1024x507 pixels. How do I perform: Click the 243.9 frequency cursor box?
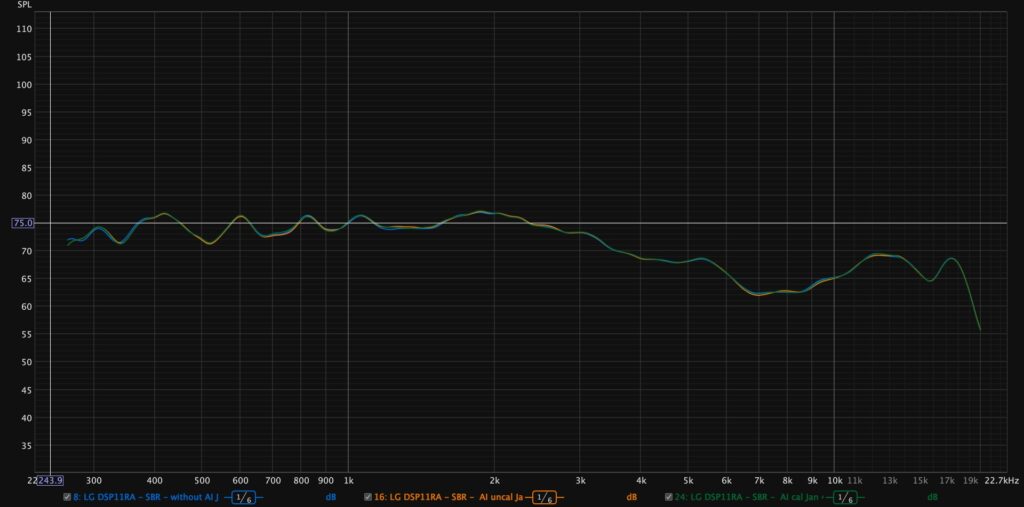click(50, 480)
